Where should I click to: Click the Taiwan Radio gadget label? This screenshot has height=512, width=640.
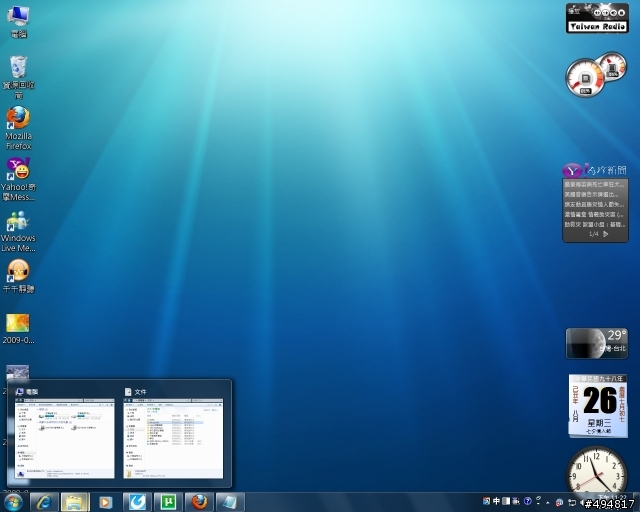598,27
